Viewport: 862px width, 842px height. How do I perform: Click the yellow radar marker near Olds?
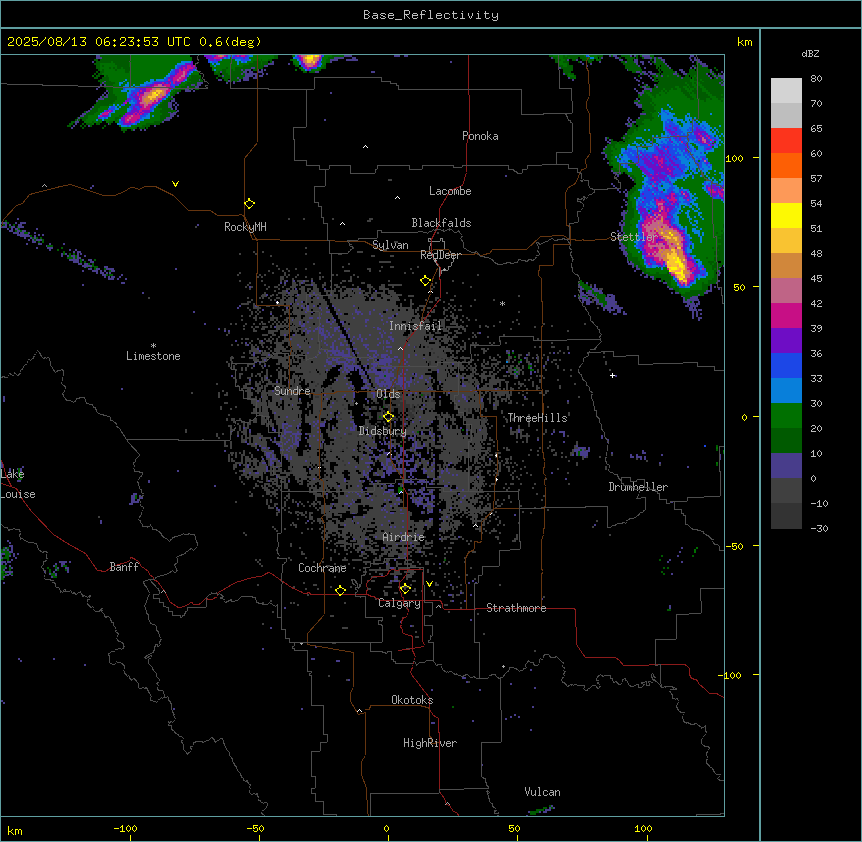click(388, 417)
